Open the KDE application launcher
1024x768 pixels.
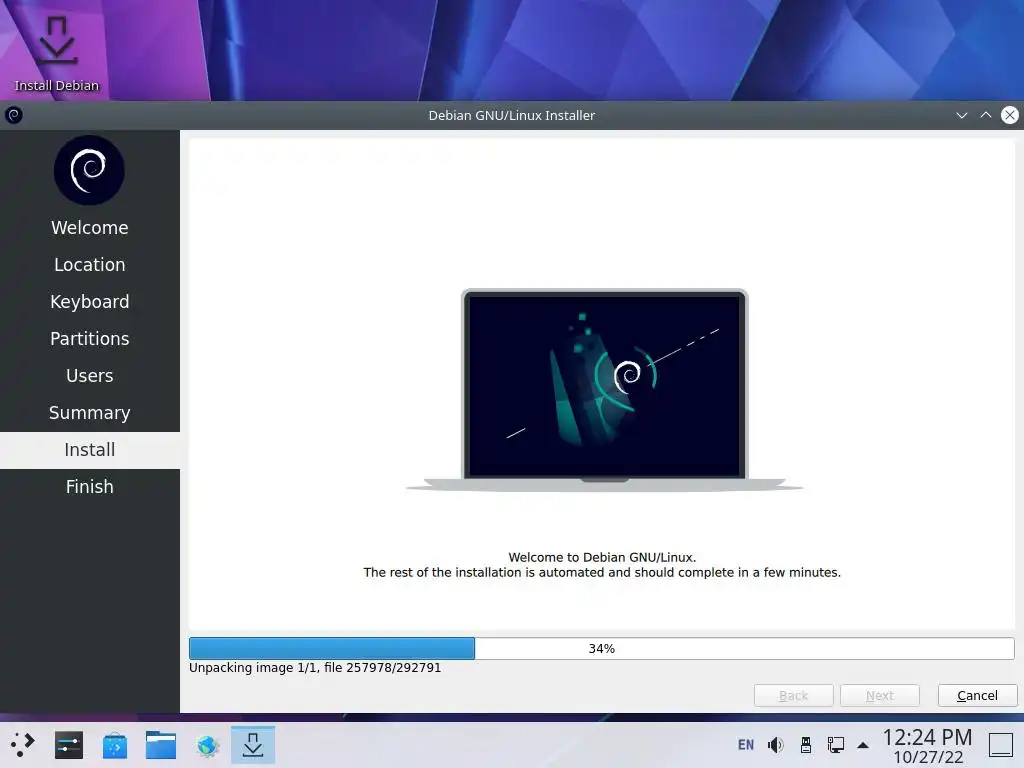coord(23,745)
